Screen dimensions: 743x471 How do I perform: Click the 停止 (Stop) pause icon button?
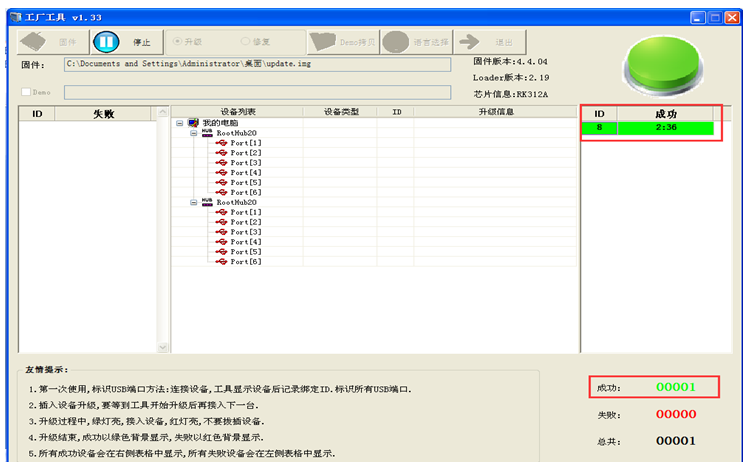pyautogui.click(x=106, y=42)
